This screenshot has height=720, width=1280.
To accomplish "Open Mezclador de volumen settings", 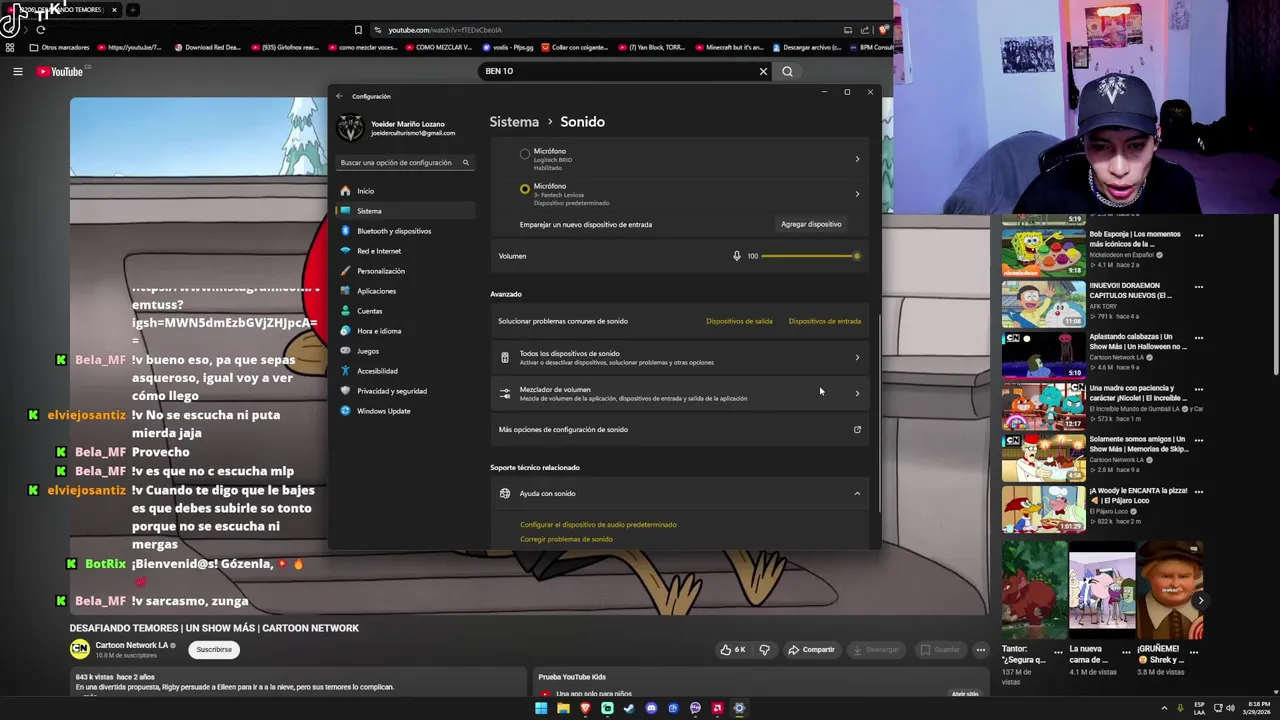I will (x=679, y=393).
